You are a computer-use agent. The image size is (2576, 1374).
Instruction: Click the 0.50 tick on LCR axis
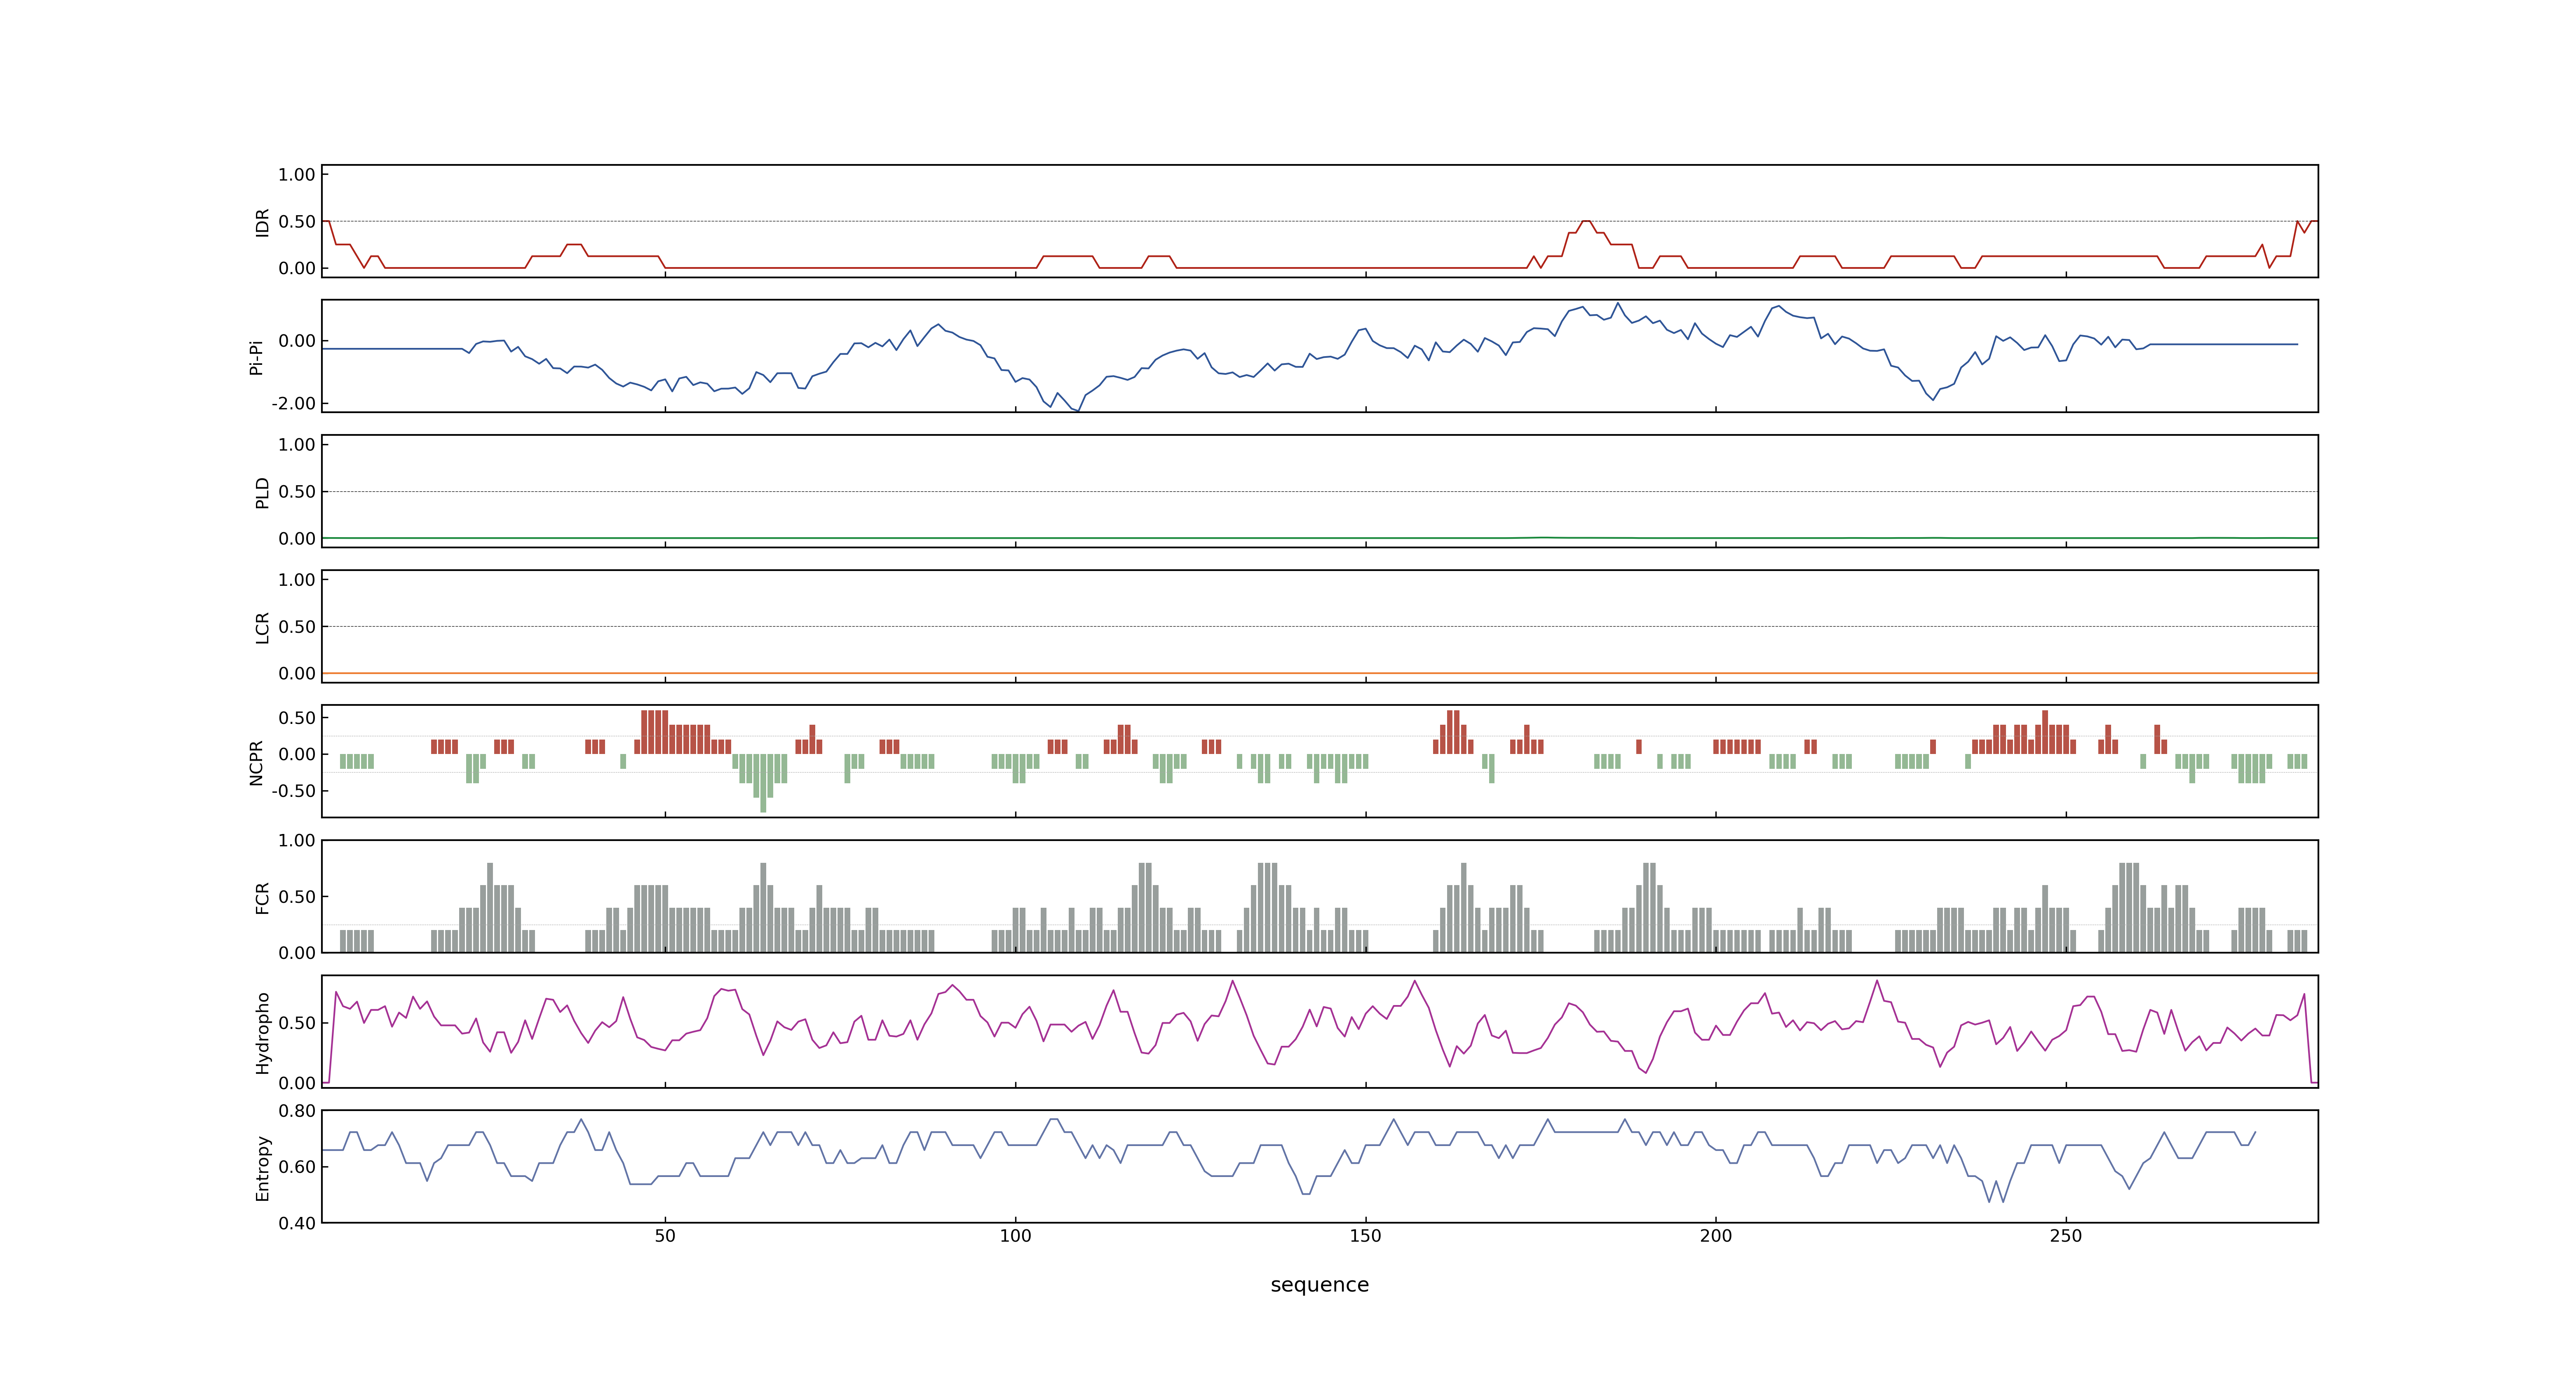(x=297, y=627)
